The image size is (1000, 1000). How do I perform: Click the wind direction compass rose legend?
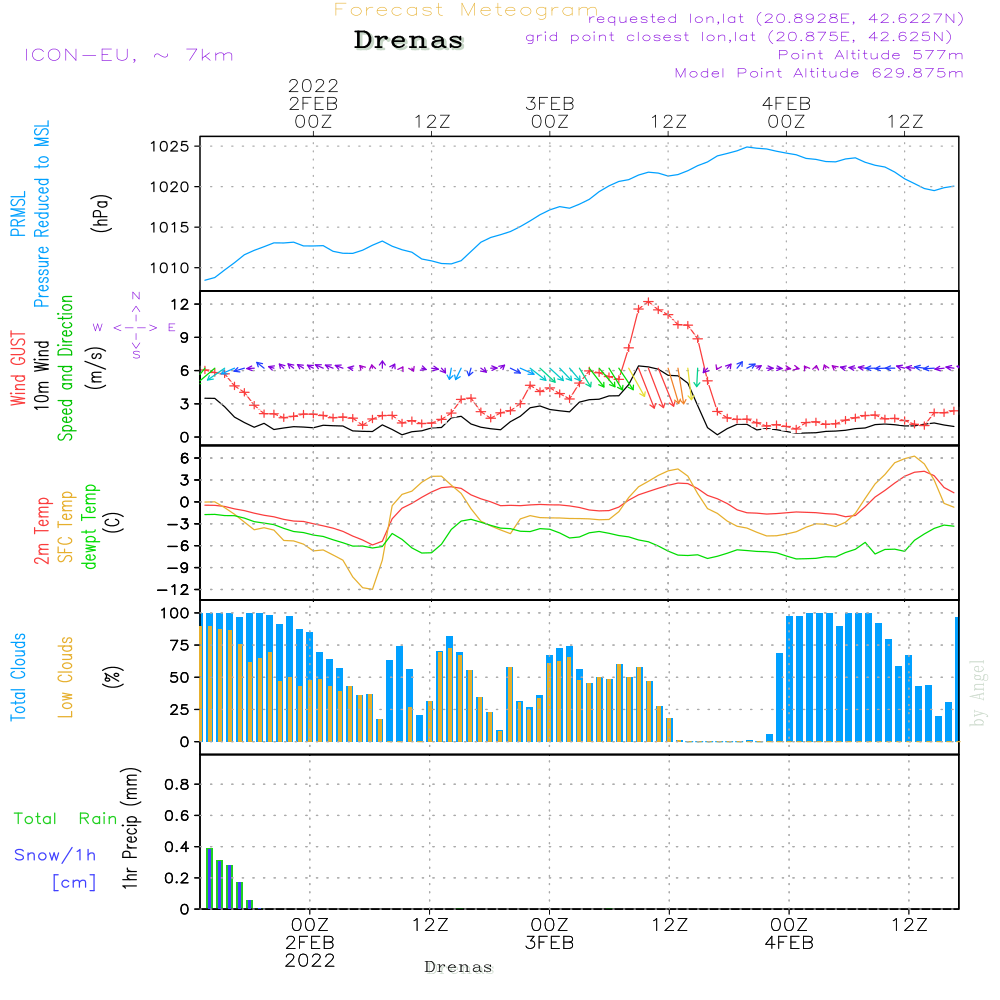[x=135, y=327]
